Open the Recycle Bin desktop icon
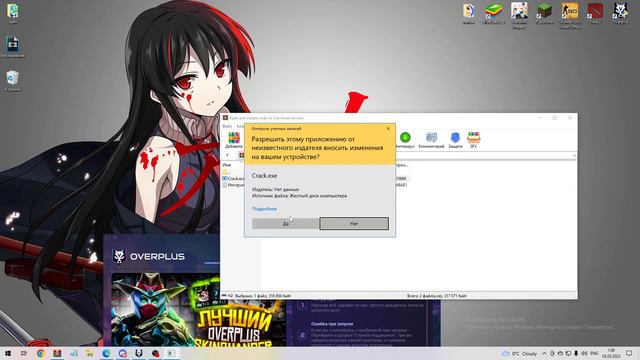The height and width of the screenshot is (360, 640). [x=12, y=81]
